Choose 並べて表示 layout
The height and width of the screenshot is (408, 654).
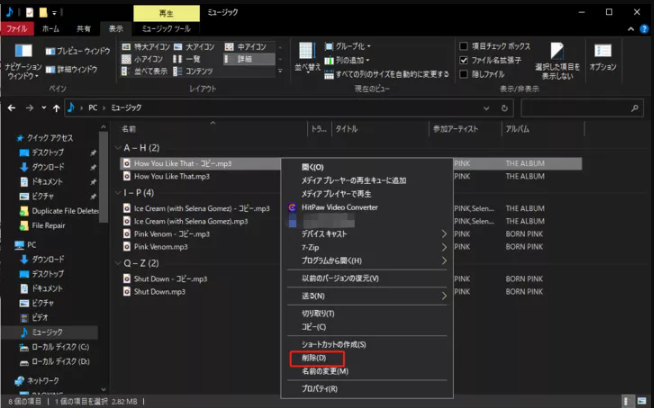tap(144, 71)
